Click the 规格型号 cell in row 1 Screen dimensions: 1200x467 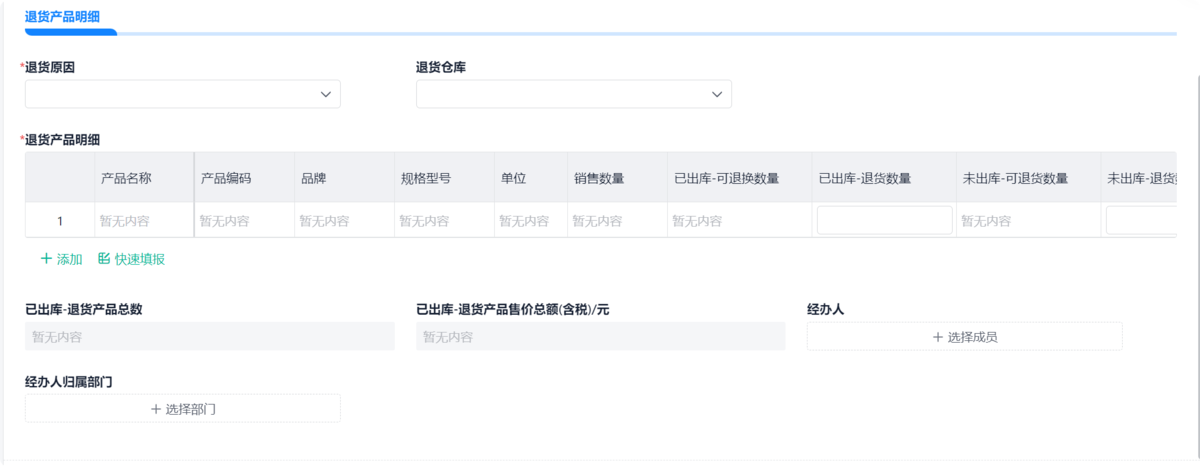[444, 221]
